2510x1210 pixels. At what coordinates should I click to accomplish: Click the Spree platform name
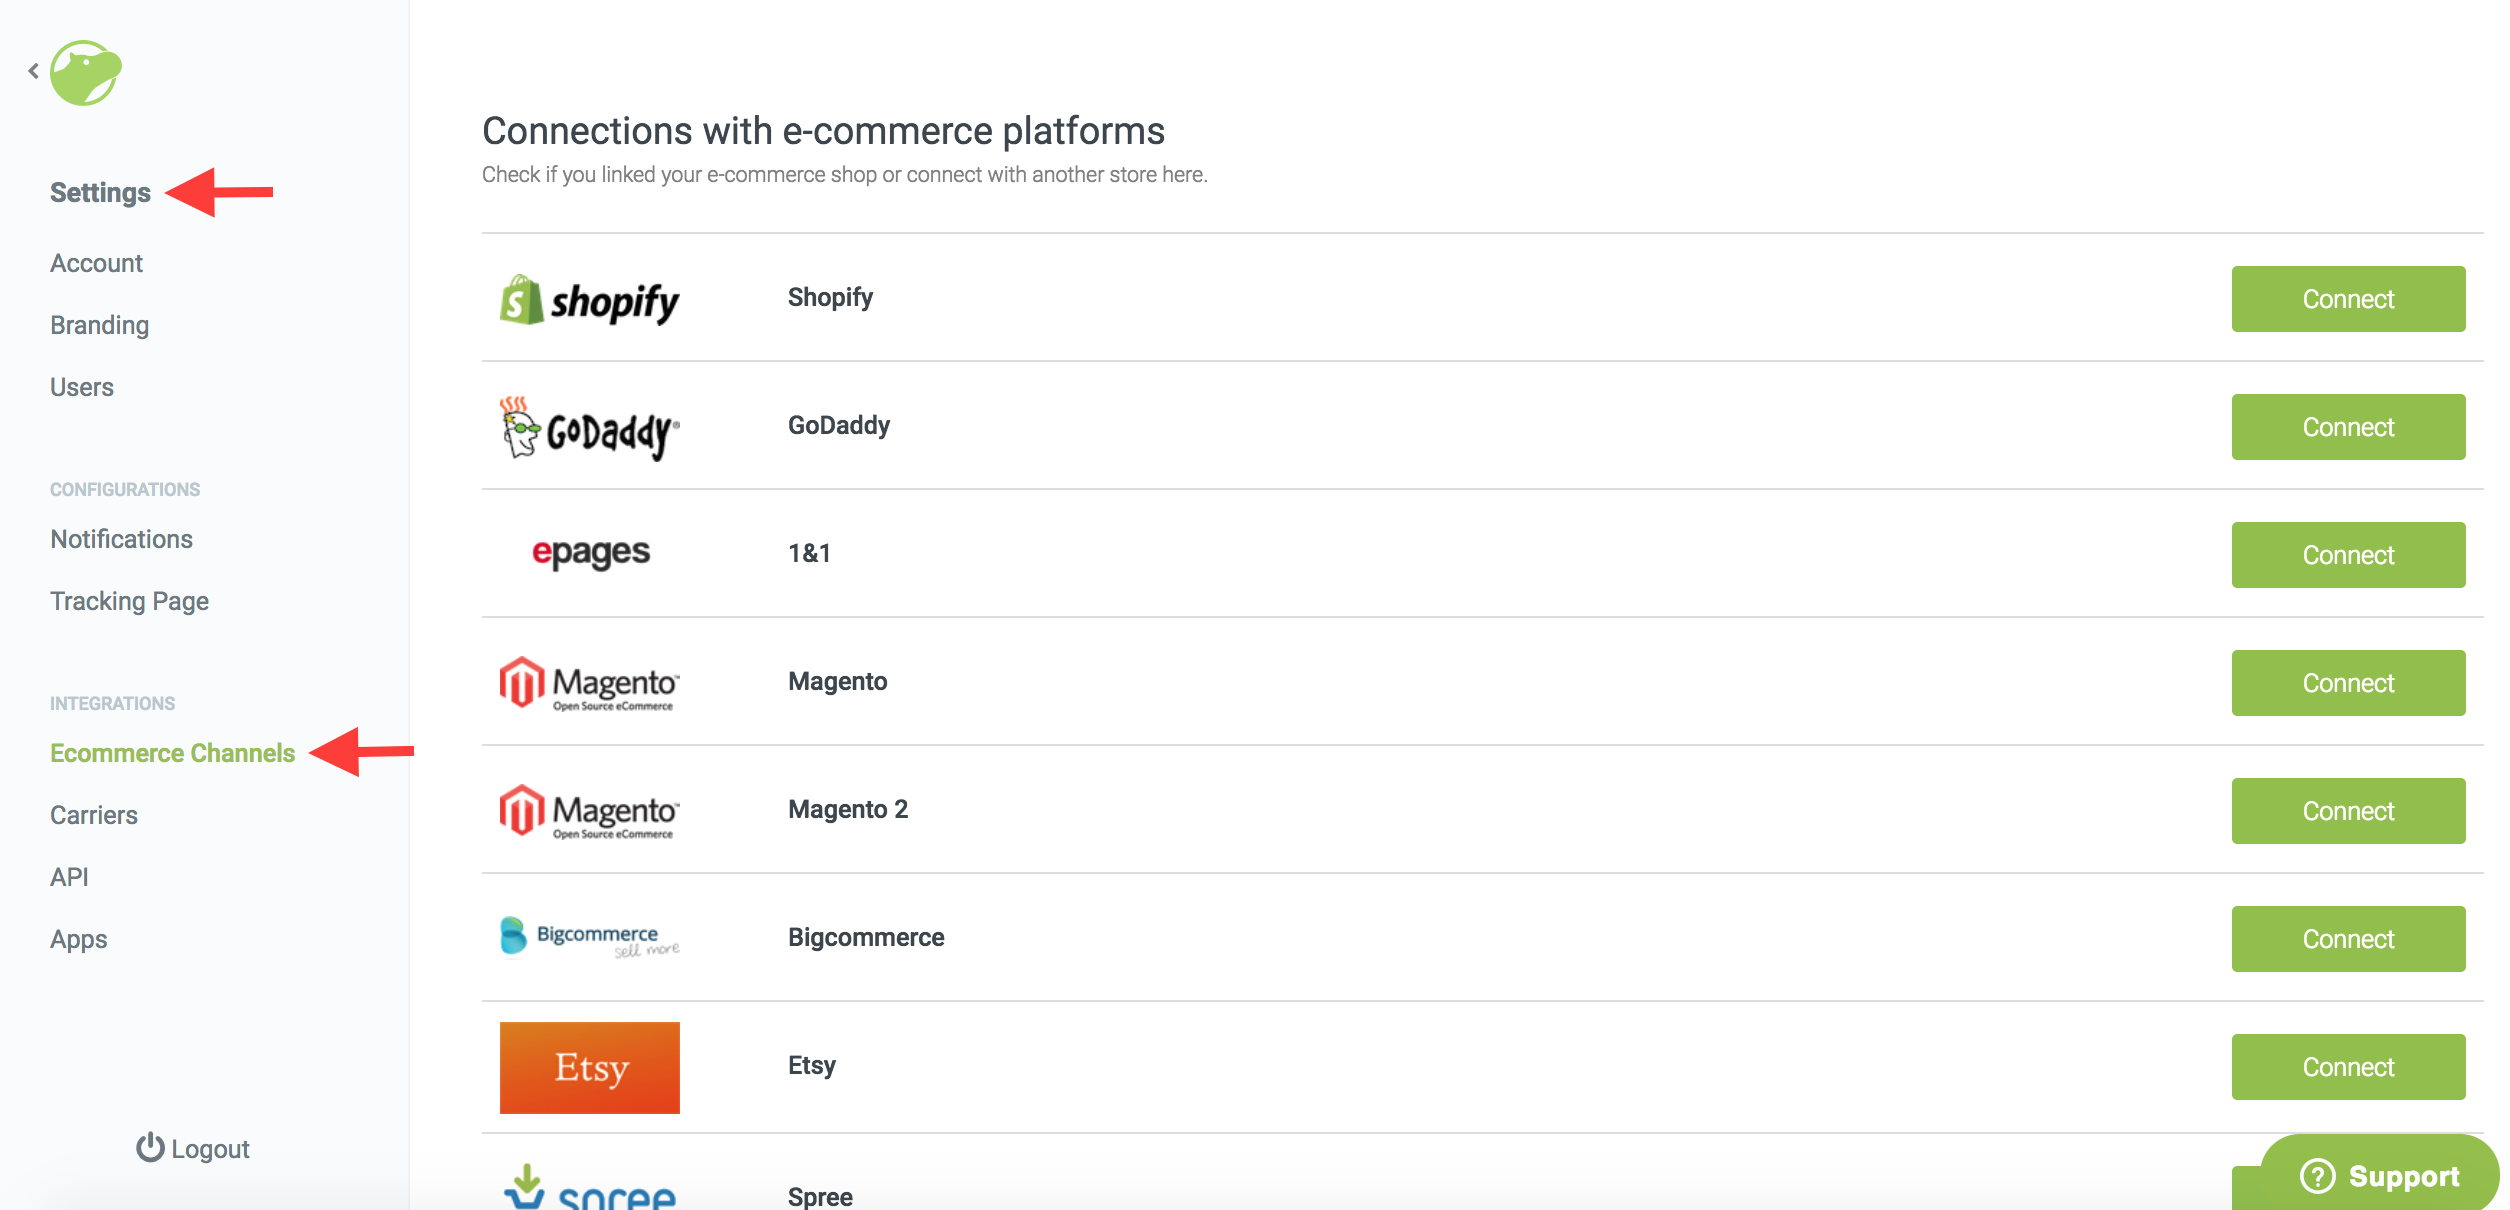tap(820, 1196)
